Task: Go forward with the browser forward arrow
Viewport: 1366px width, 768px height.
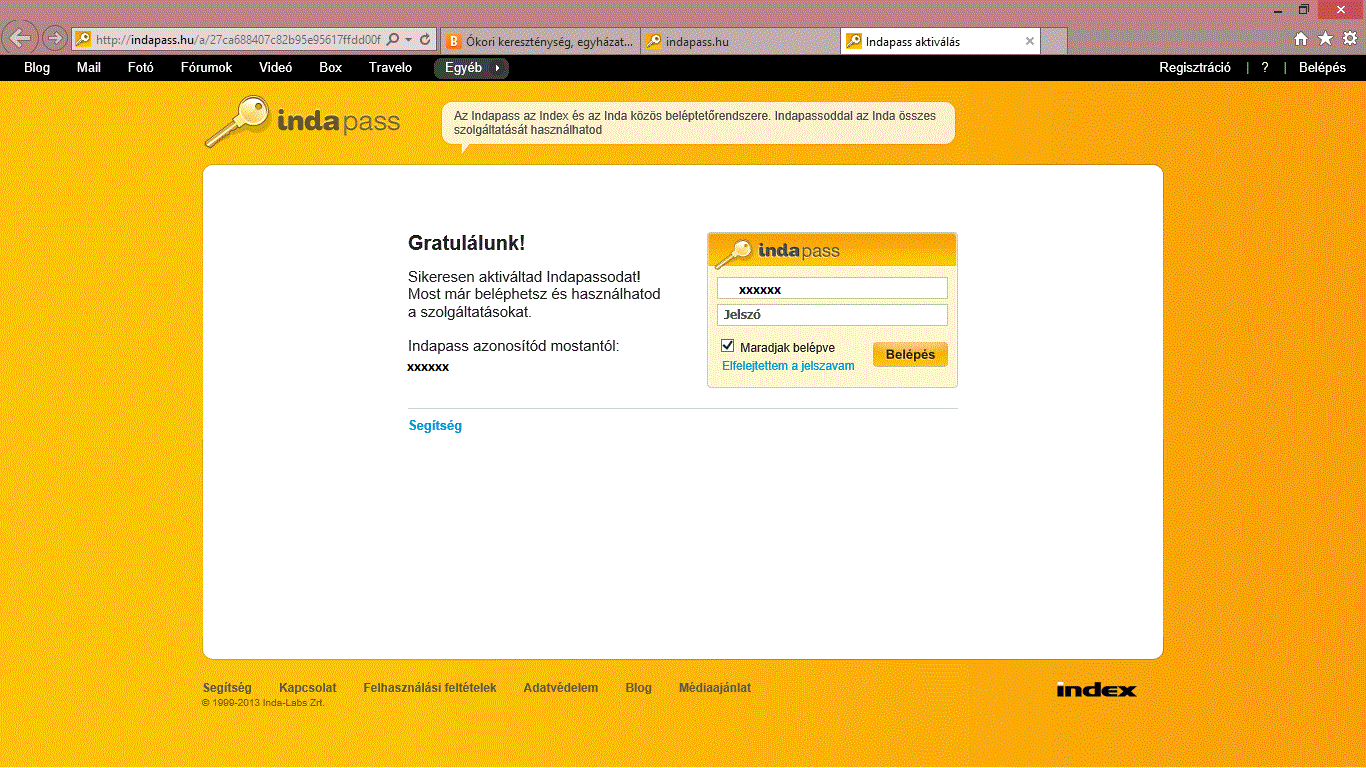Action: click(55, 39)
